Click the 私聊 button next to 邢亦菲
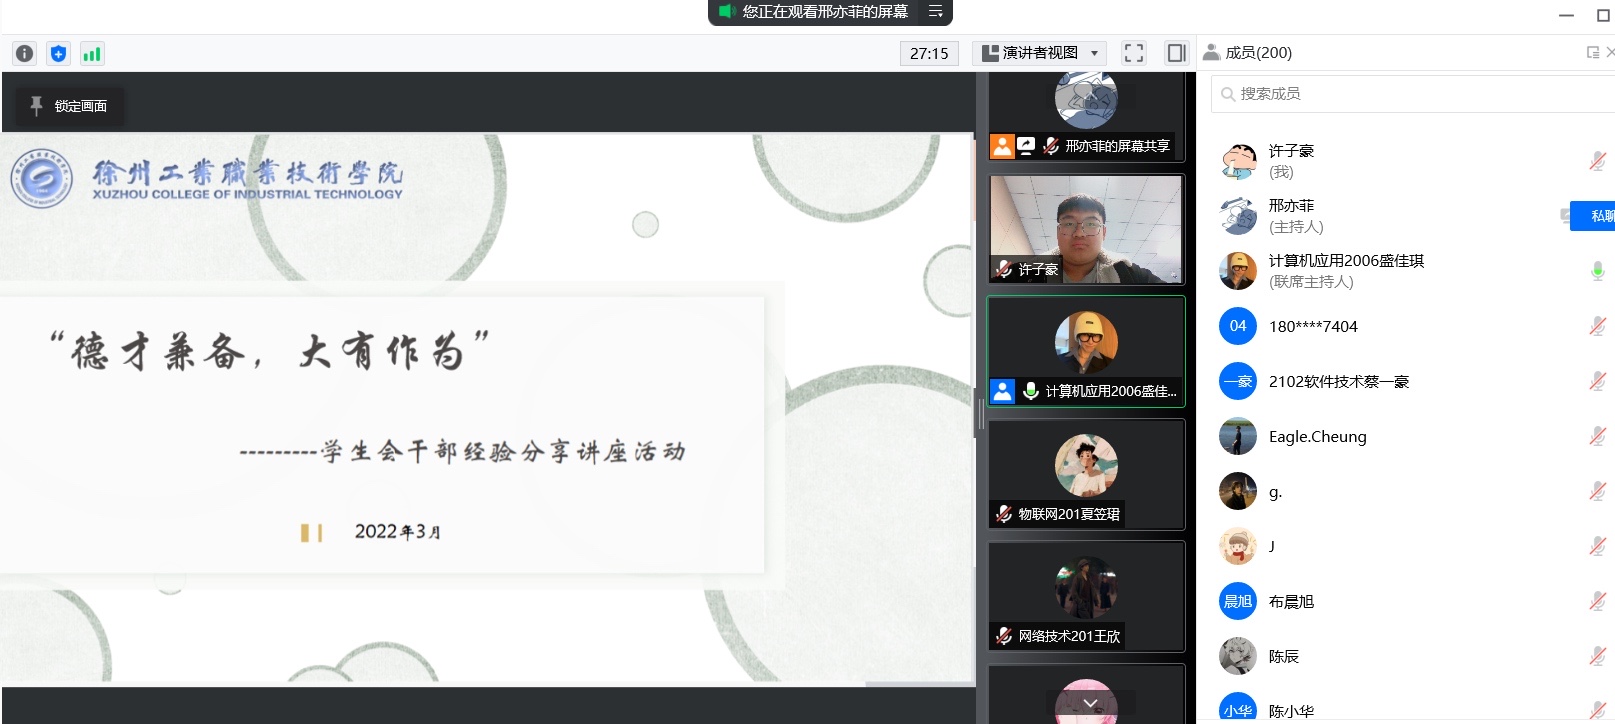The height and width of the screenshot is (724, 1615). coord(1593,216)
